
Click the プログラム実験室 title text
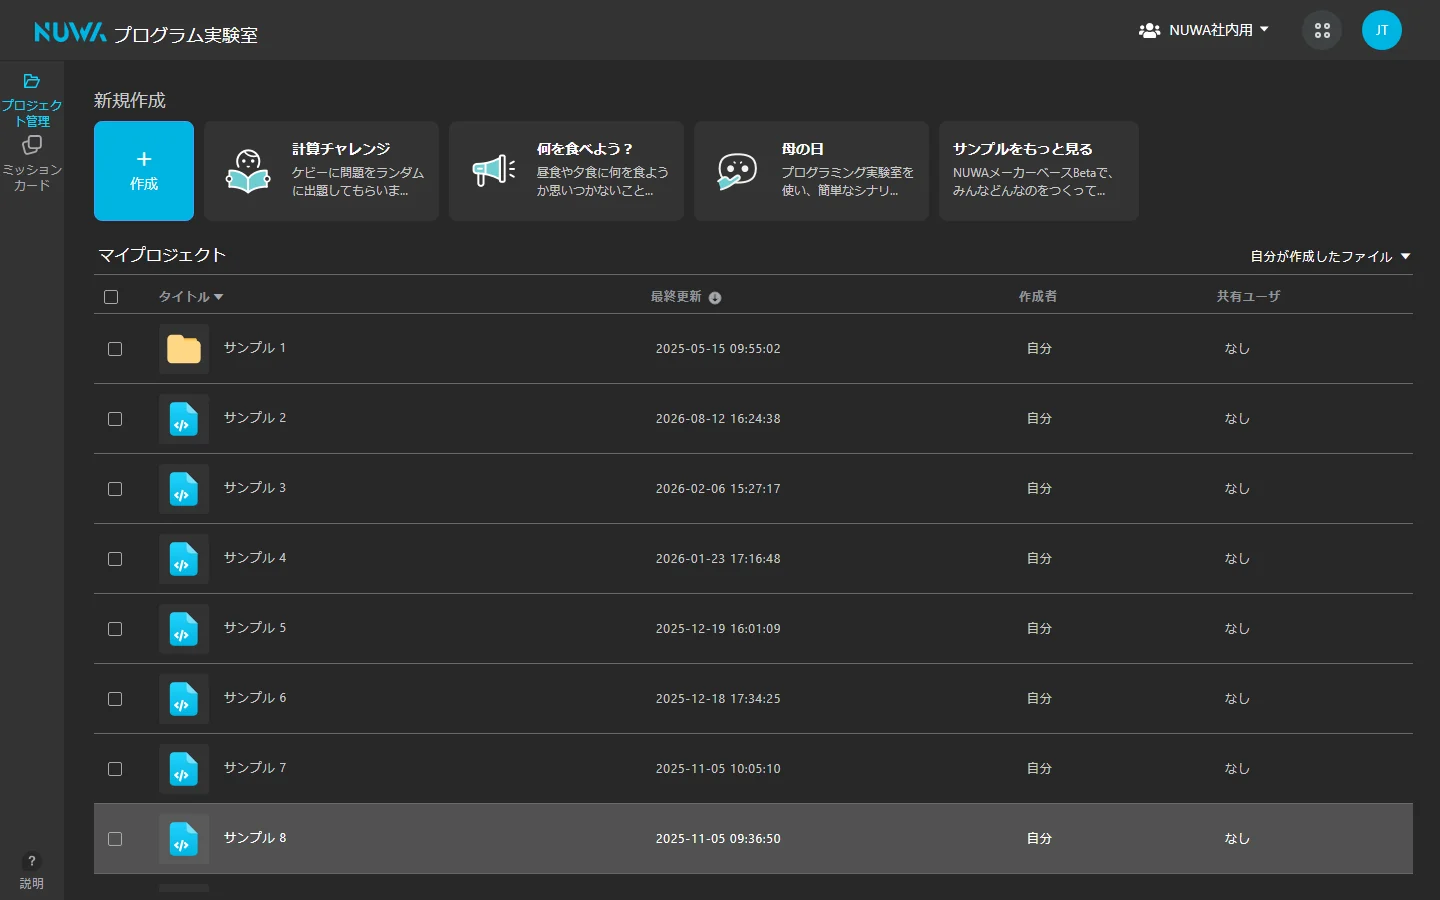pyautogui.click(x=186, y=35)
